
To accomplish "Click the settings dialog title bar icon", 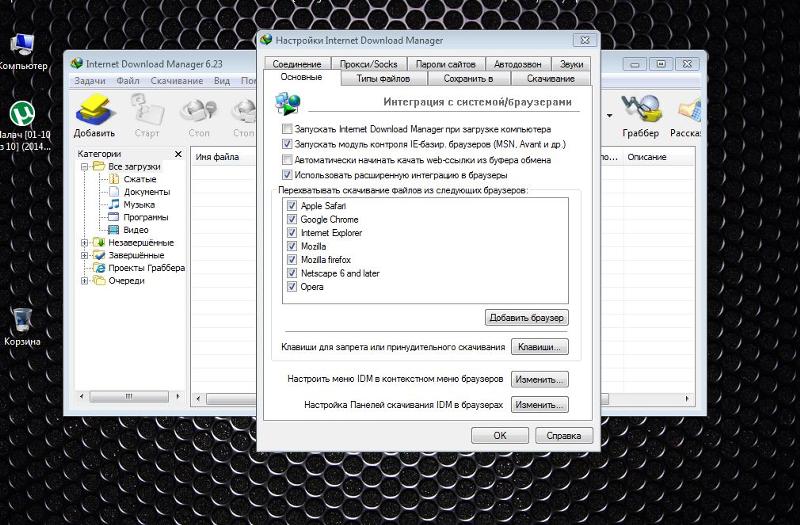I will (266, 40).
